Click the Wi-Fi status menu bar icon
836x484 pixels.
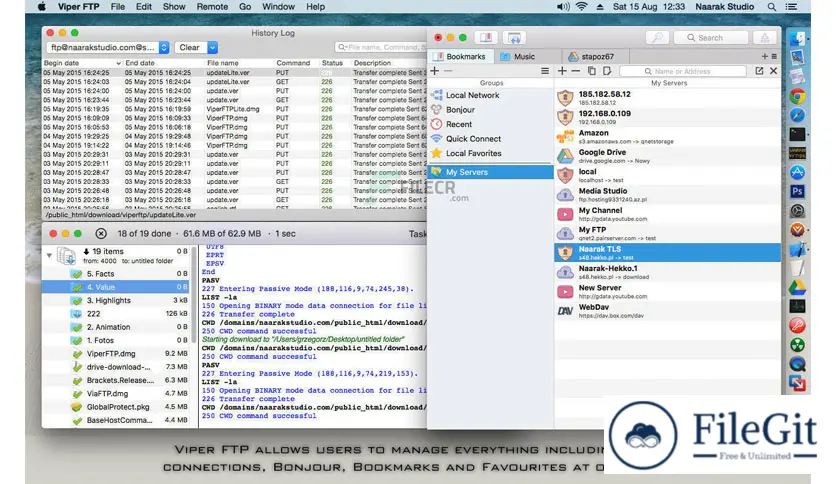pos(582,7)
